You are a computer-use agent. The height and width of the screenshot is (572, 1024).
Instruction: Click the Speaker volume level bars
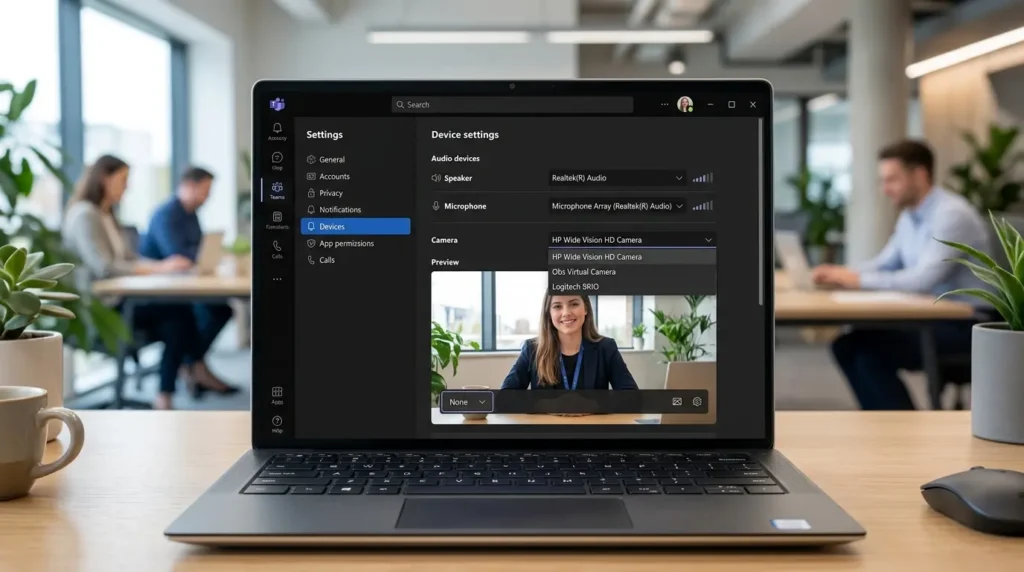(703, 178)
